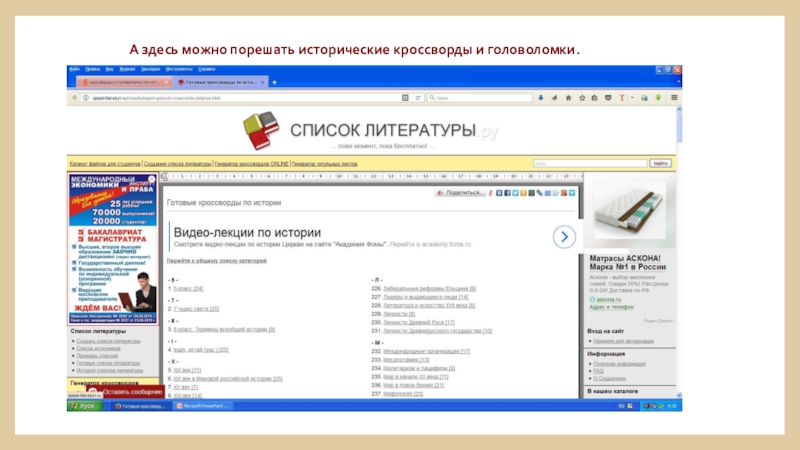Viewport: 800px width, 450px height.
Task: Open the 'Матрасы АСКОНА!' ad headline
Action: tap(628, 263)
